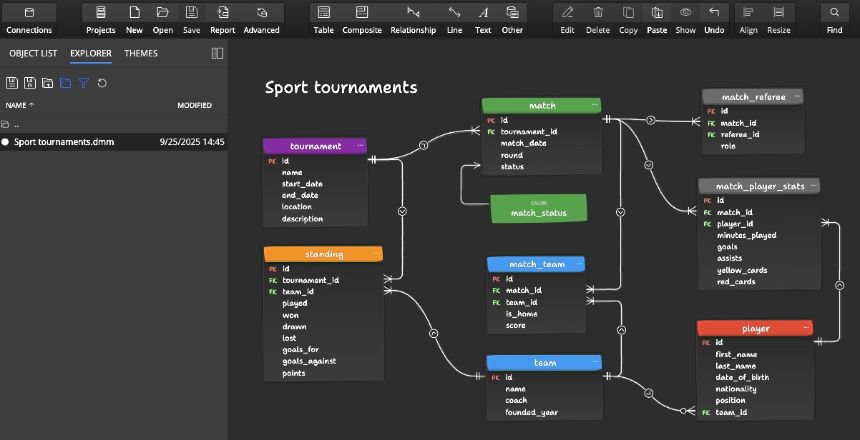Screen dimensions: 860x440
Task: Open the tournament table options menu
Action: (360, 145)
